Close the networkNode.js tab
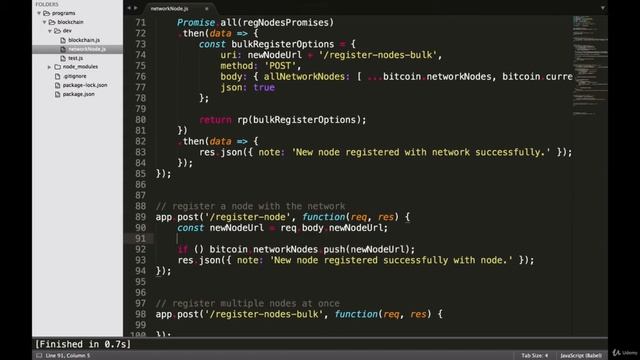640x360 pixels. point(207,9)
